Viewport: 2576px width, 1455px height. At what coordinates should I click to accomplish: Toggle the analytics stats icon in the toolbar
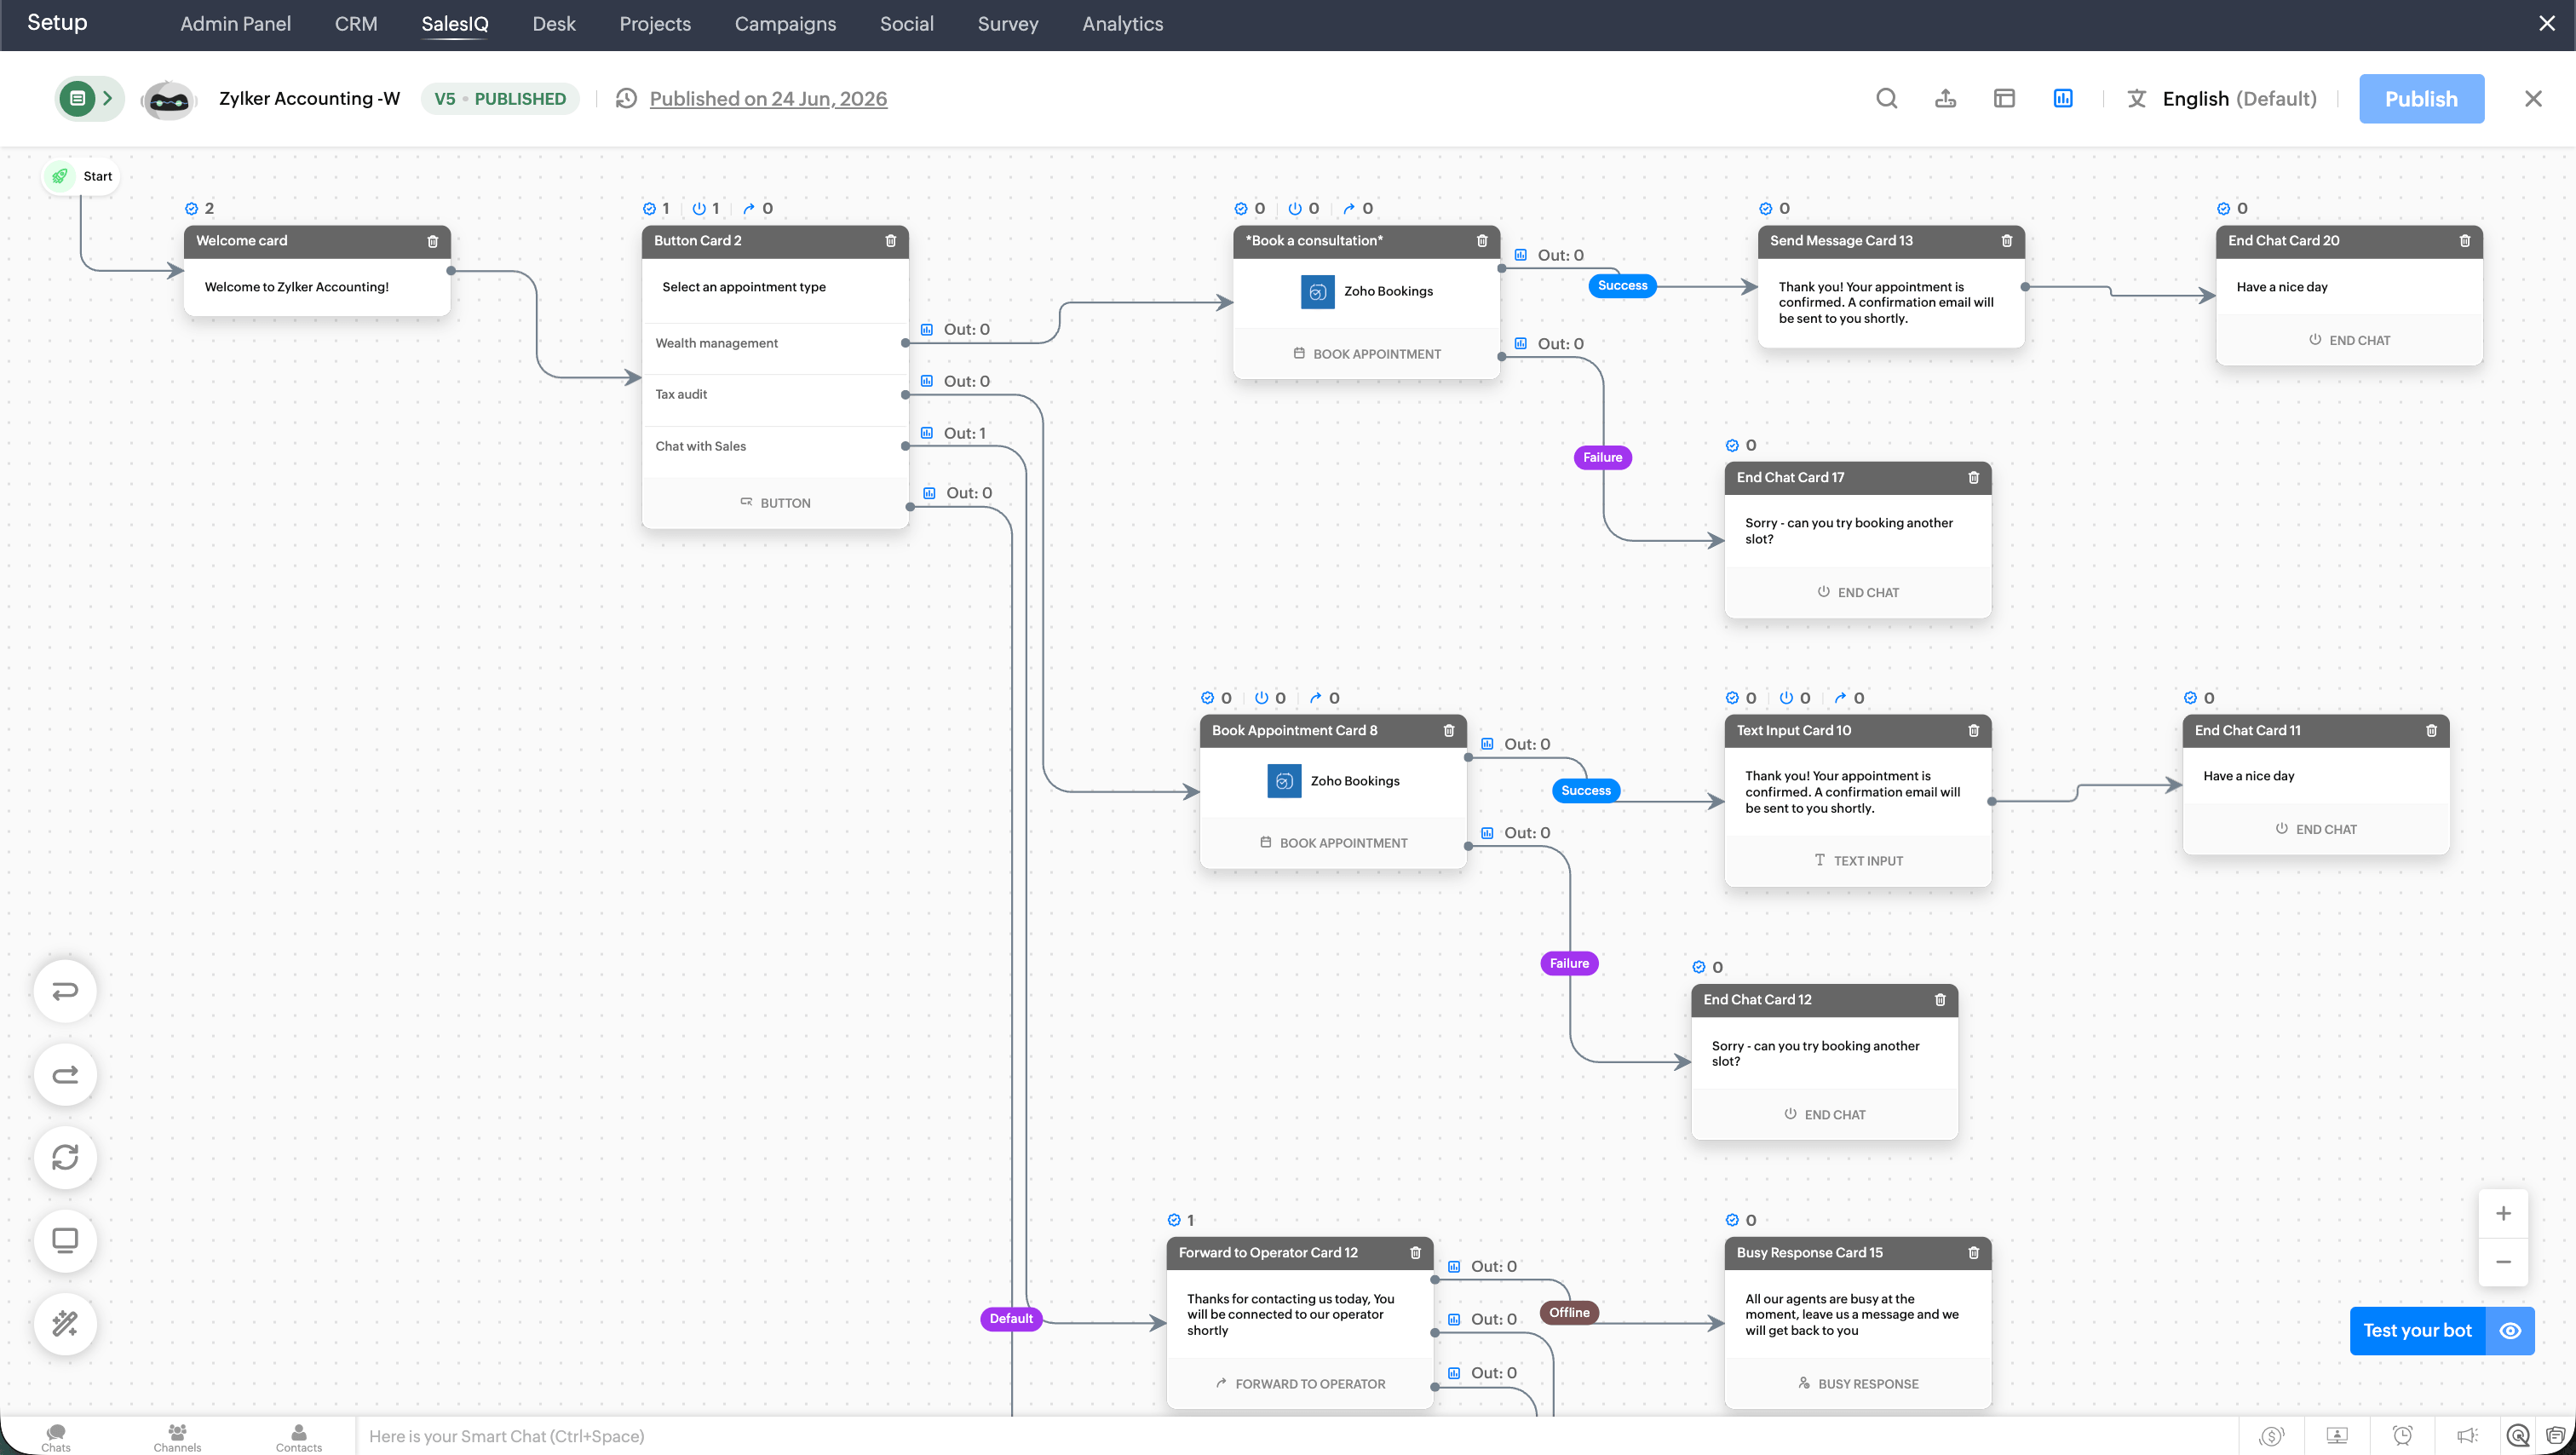point(2063,98)
